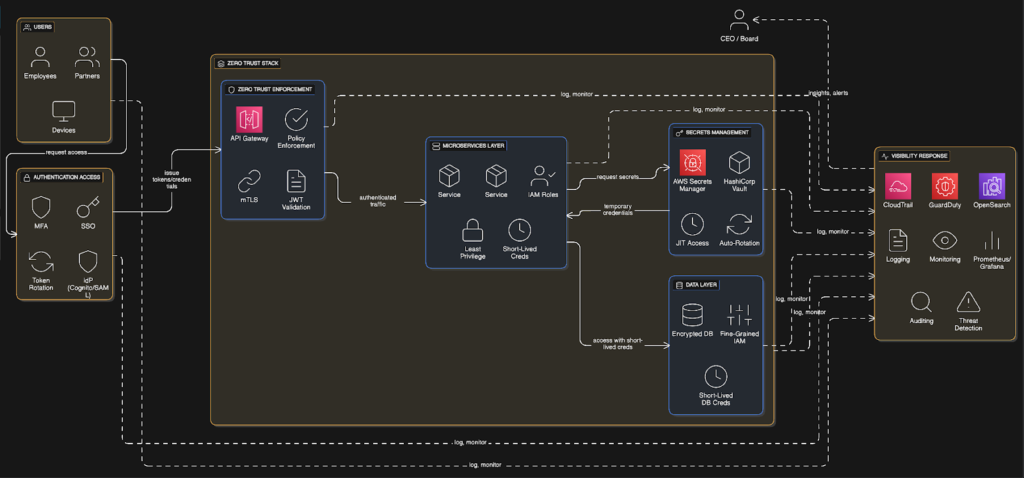Select the Fine-Grained IAM sliders icon

[739, 316]
